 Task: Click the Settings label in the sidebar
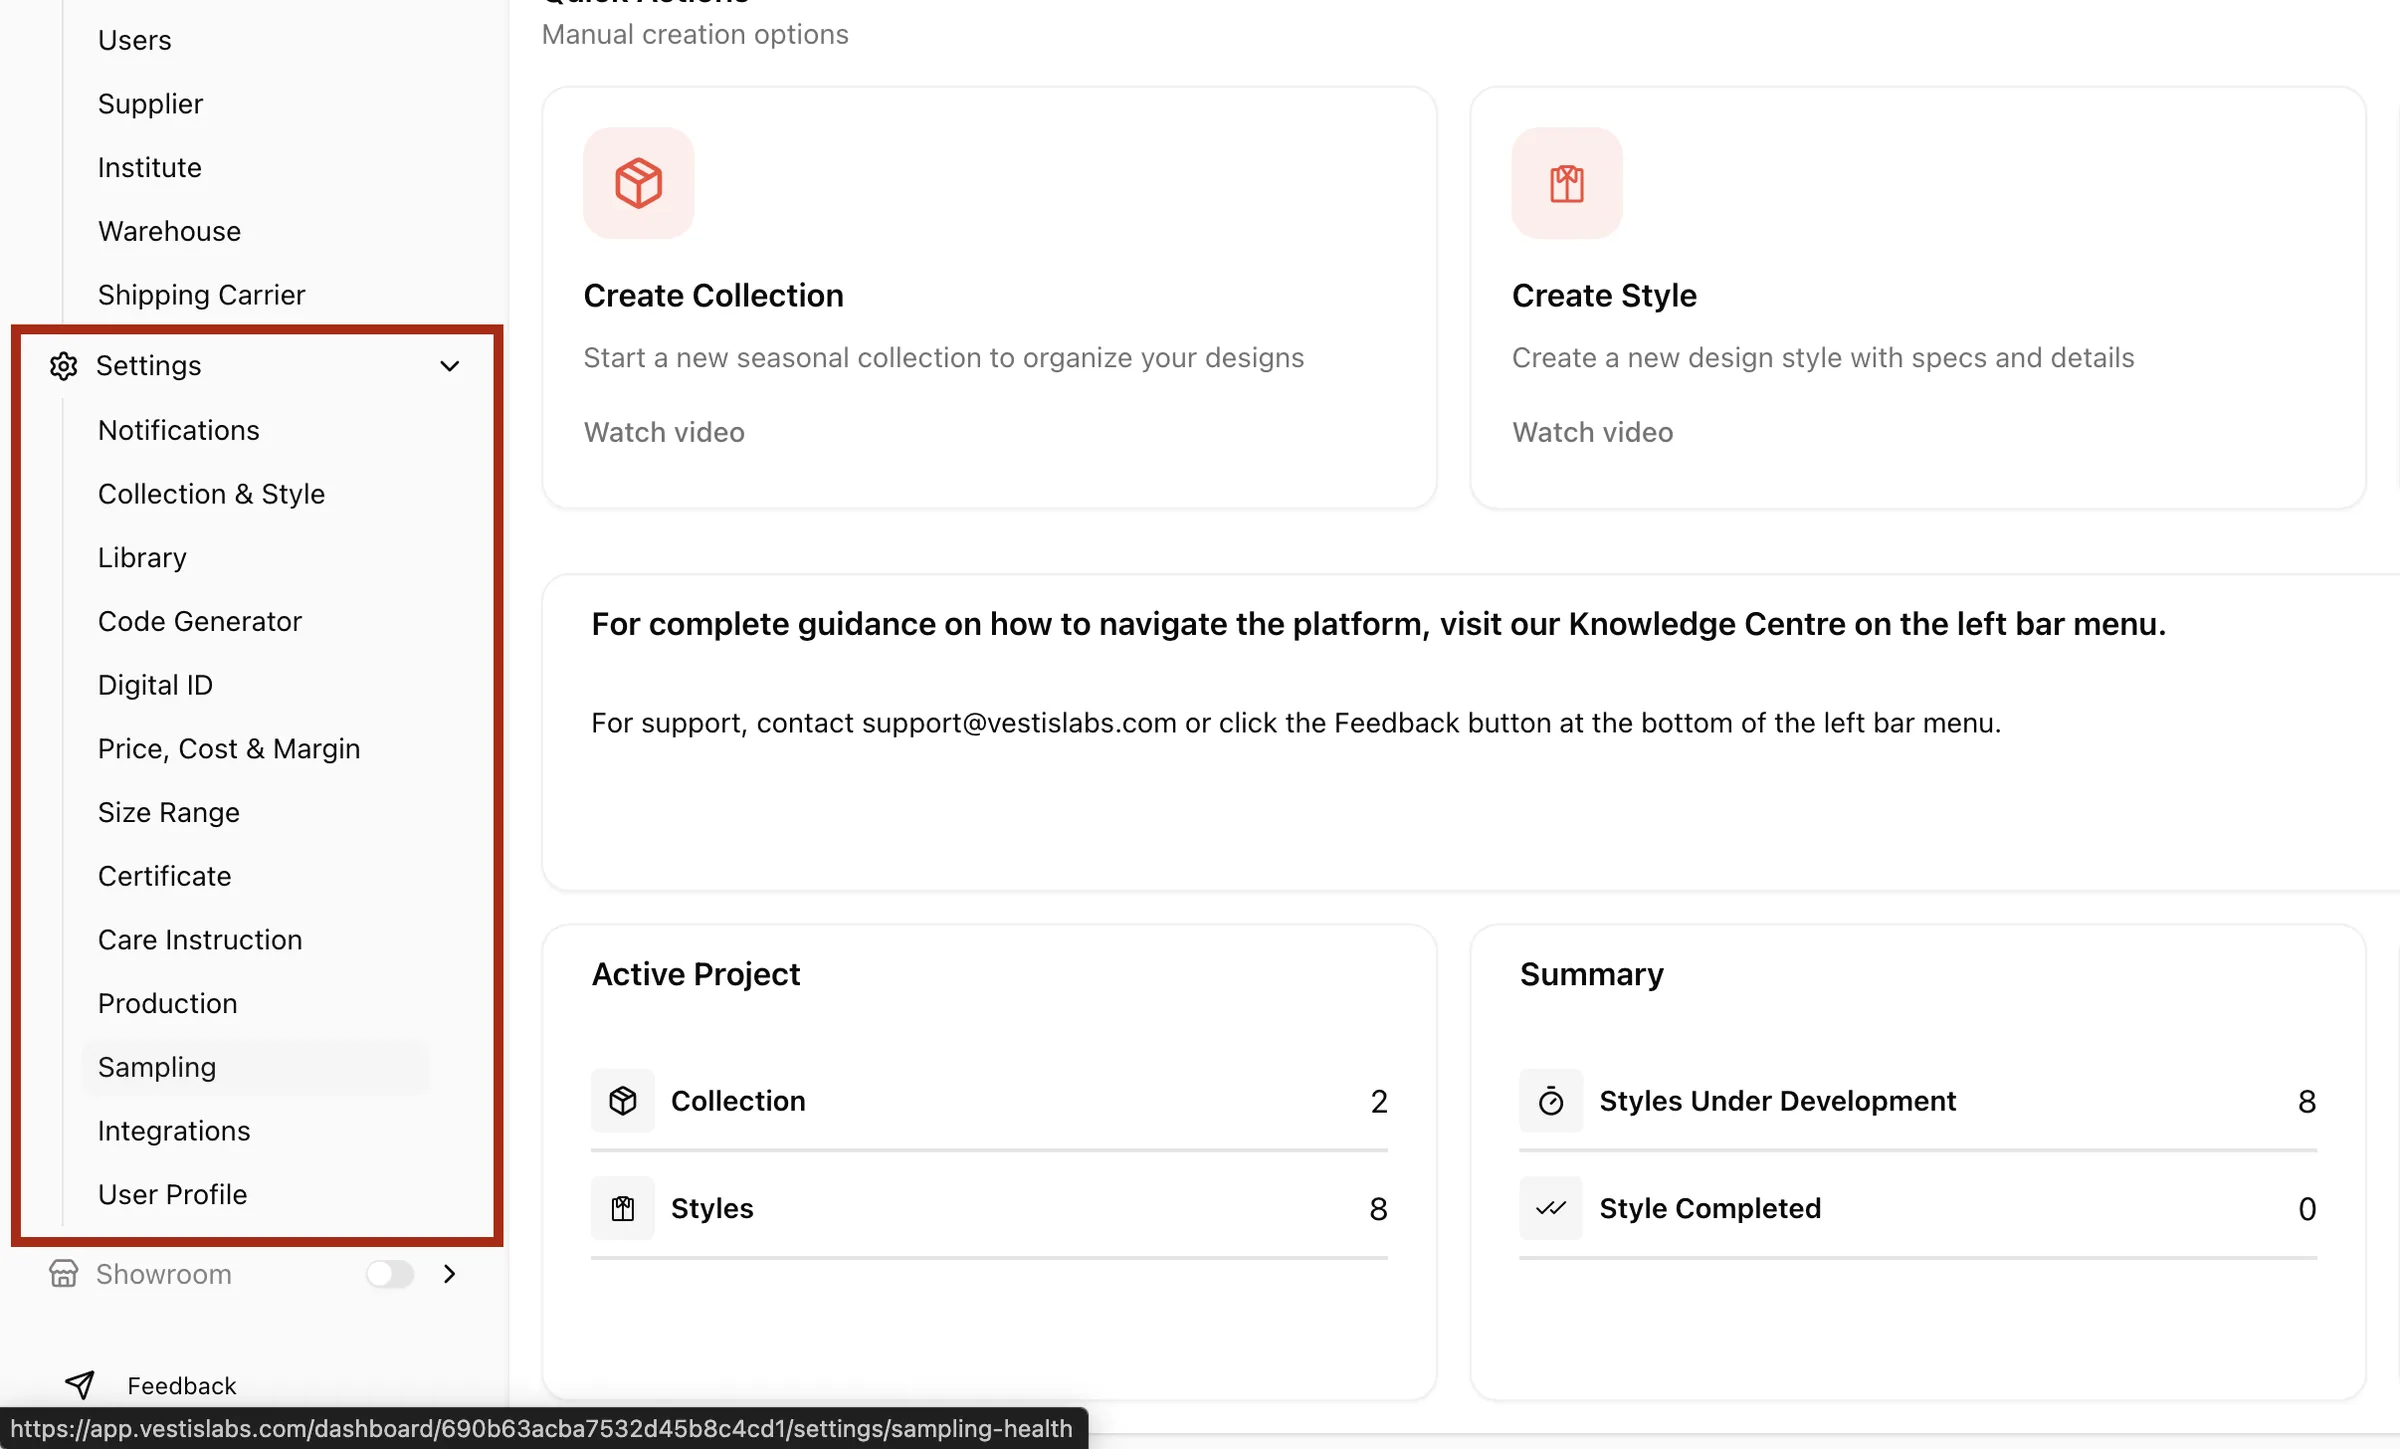[148, 366]
